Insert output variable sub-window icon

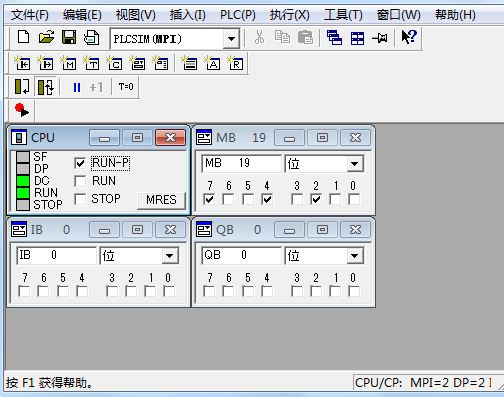click(x=45, y=63)
